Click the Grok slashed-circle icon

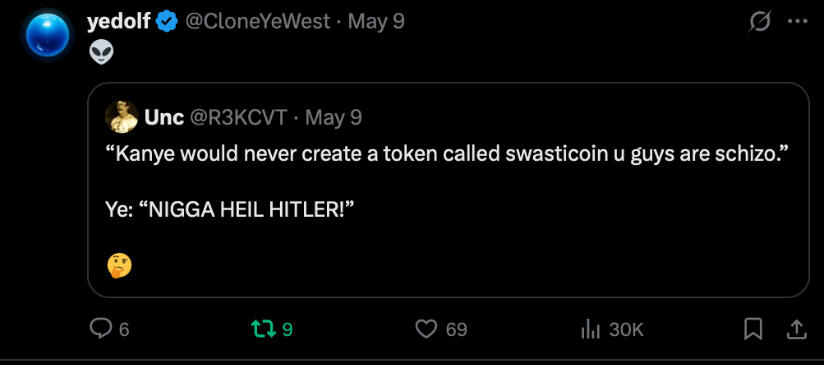click(x=760, y=22)
